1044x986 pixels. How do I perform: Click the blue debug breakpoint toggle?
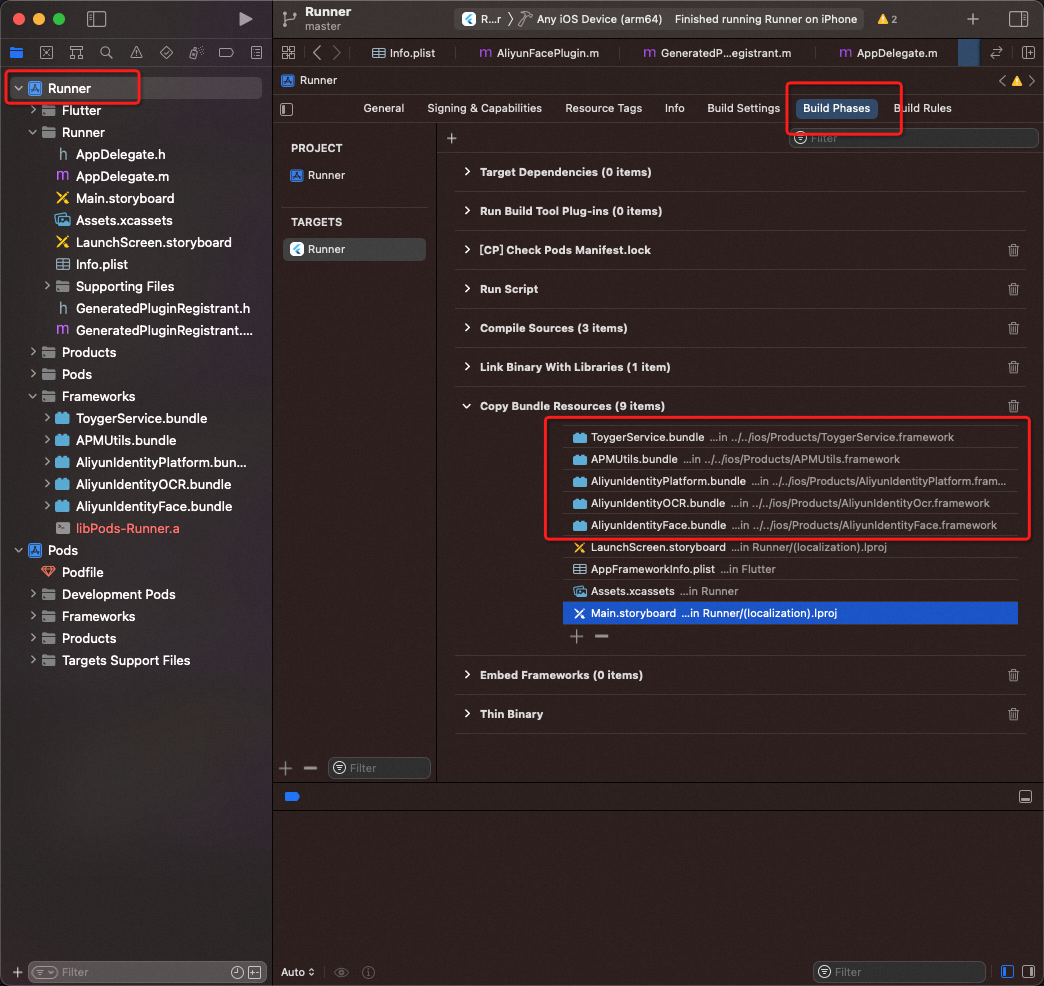tap(292, 797)
